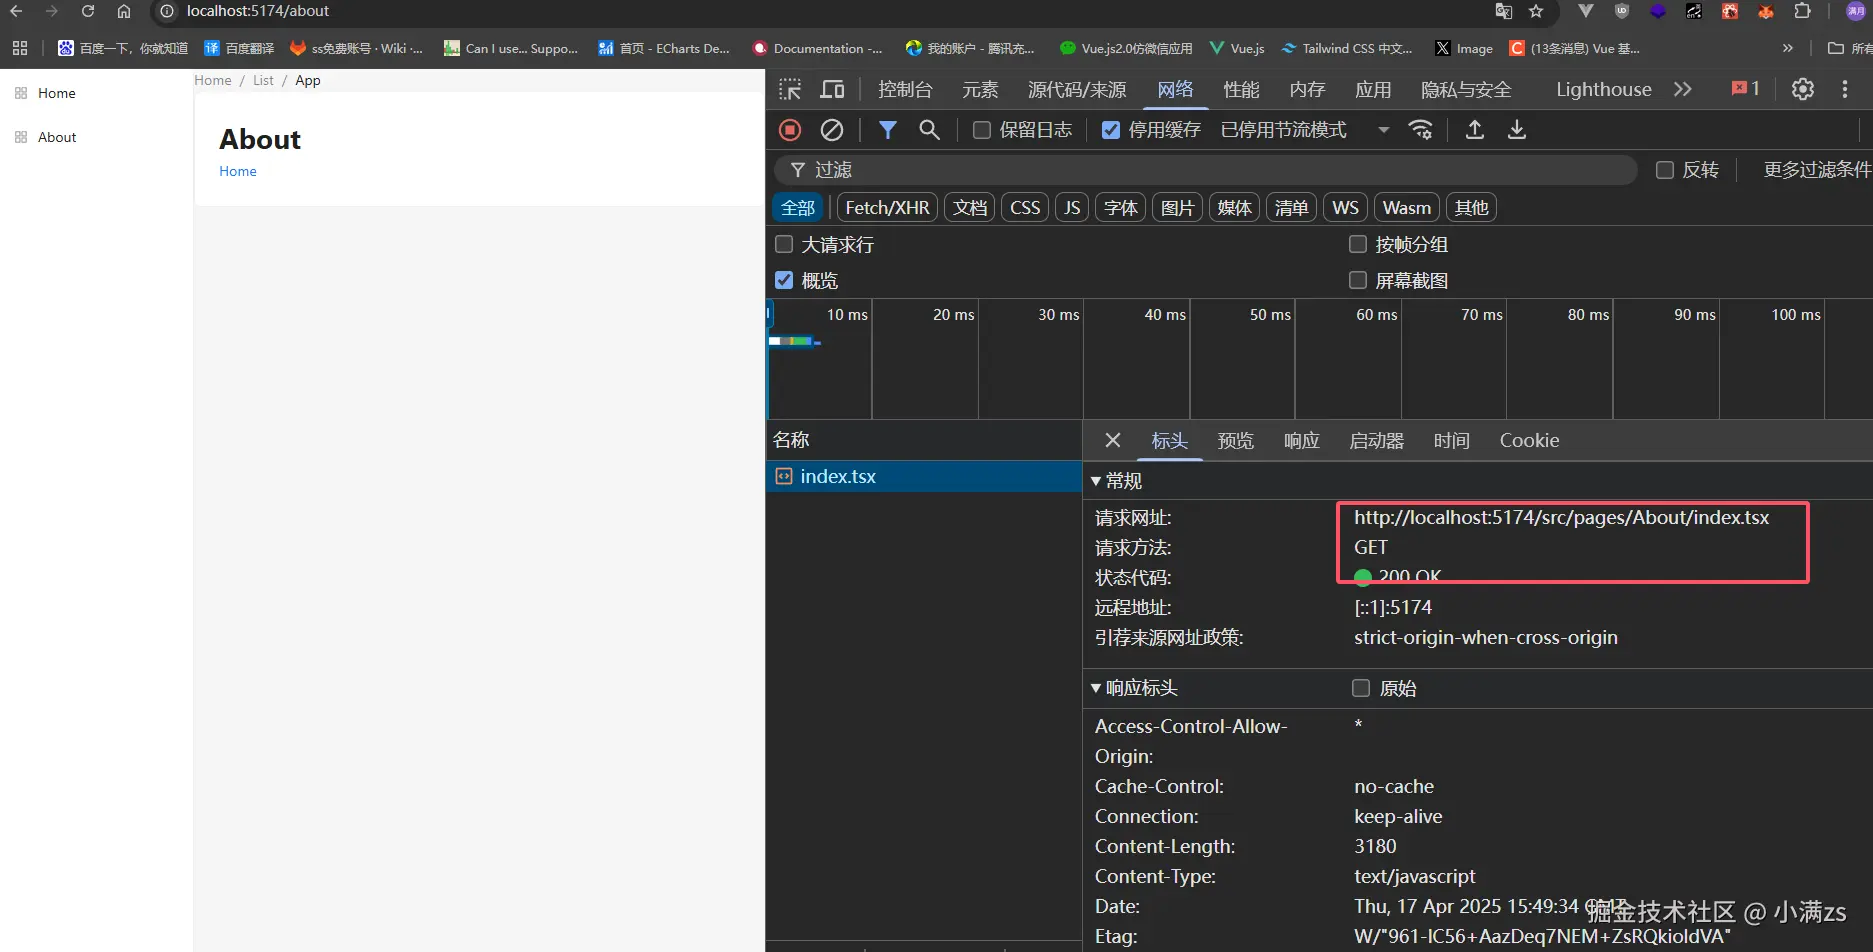Image resolution: width=1873 pixels, height=952 pixels.
Task: Open the 百度翻译 bookmark
Action: 239,48
